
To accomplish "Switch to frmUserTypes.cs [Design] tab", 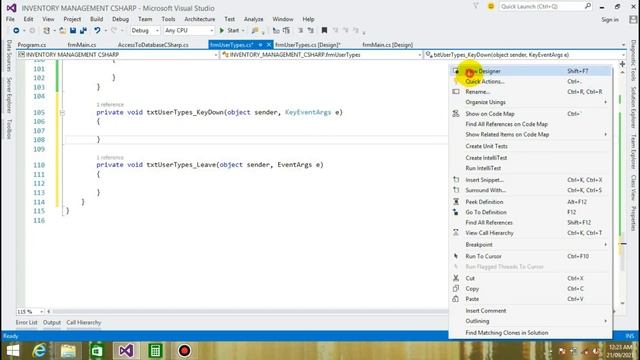I will pyautogui.click(x=308, y=45).
